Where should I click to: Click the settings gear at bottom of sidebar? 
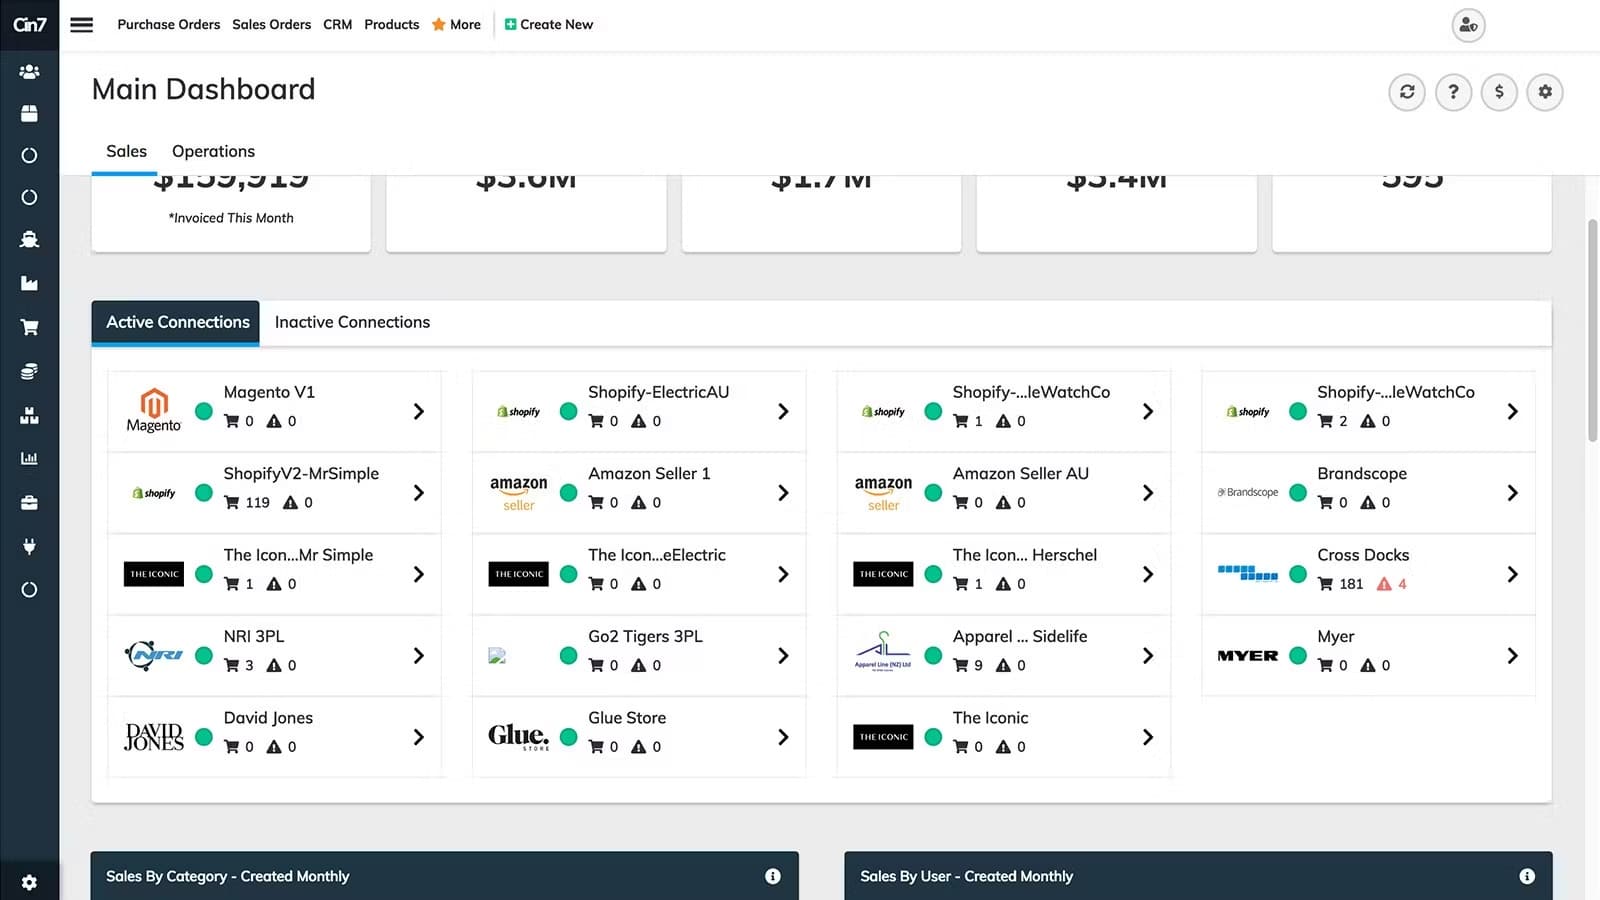(30, 882)
